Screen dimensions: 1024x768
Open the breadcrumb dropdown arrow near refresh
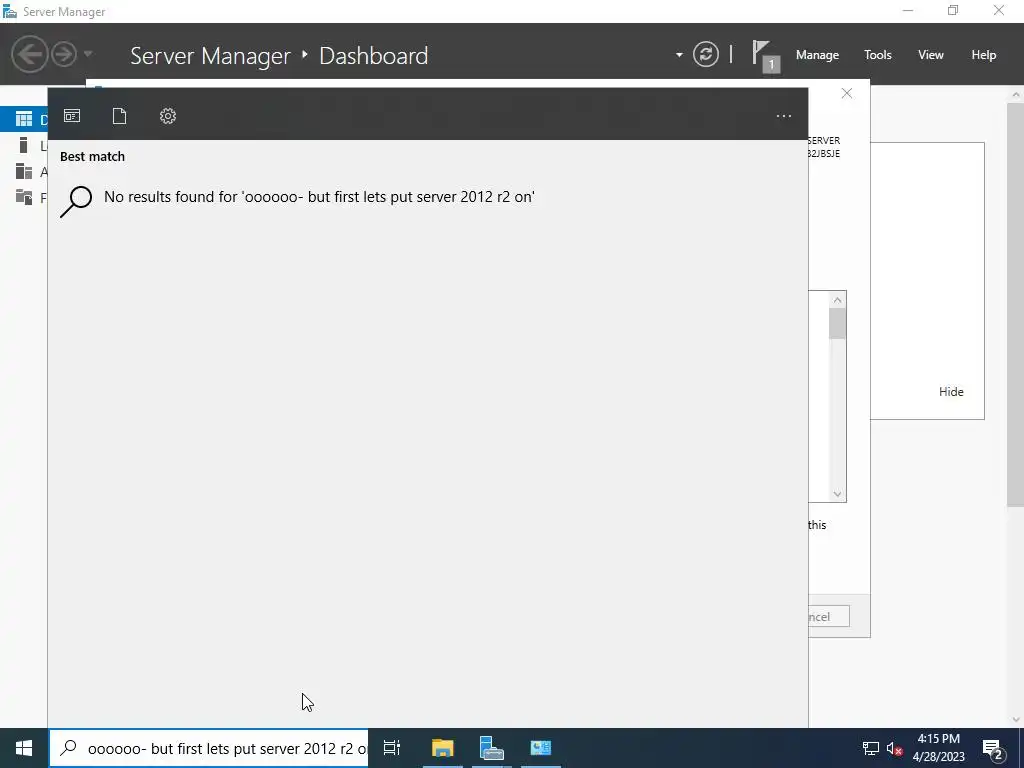679,55
